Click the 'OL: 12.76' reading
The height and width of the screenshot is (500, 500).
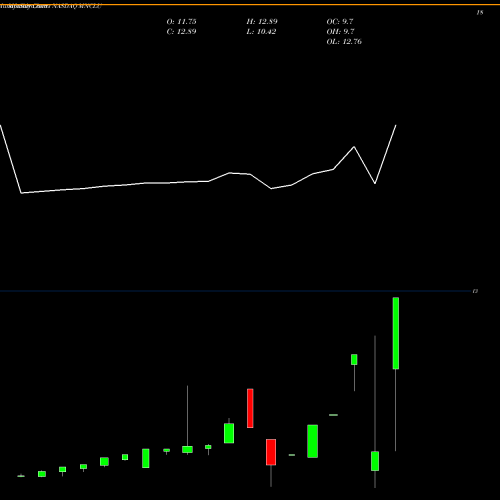pos(344,42)
